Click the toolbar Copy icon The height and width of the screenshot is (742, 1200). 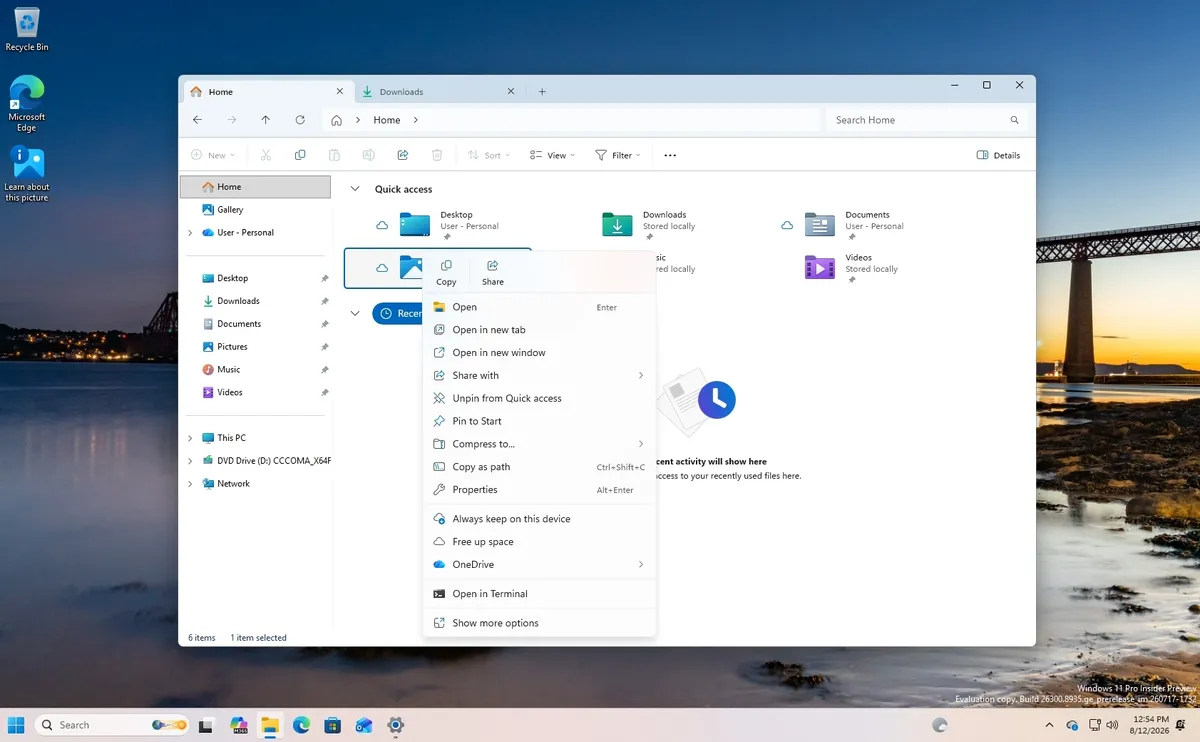coord(300,155)
